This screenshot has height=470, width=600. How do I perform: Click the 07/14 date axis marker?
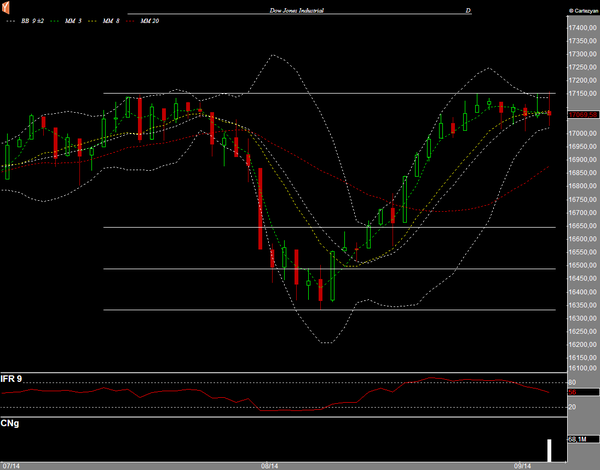click(x=12, y=465)
